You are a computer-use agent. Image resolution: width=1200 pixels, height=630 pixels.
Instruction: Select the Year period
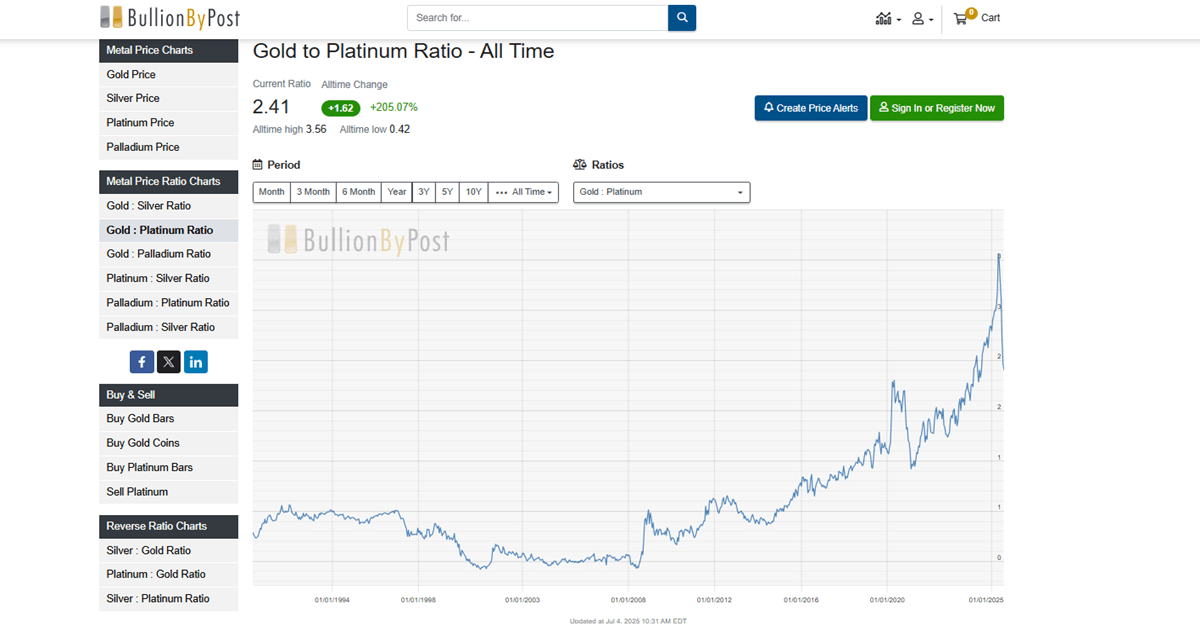pos(397,192)
